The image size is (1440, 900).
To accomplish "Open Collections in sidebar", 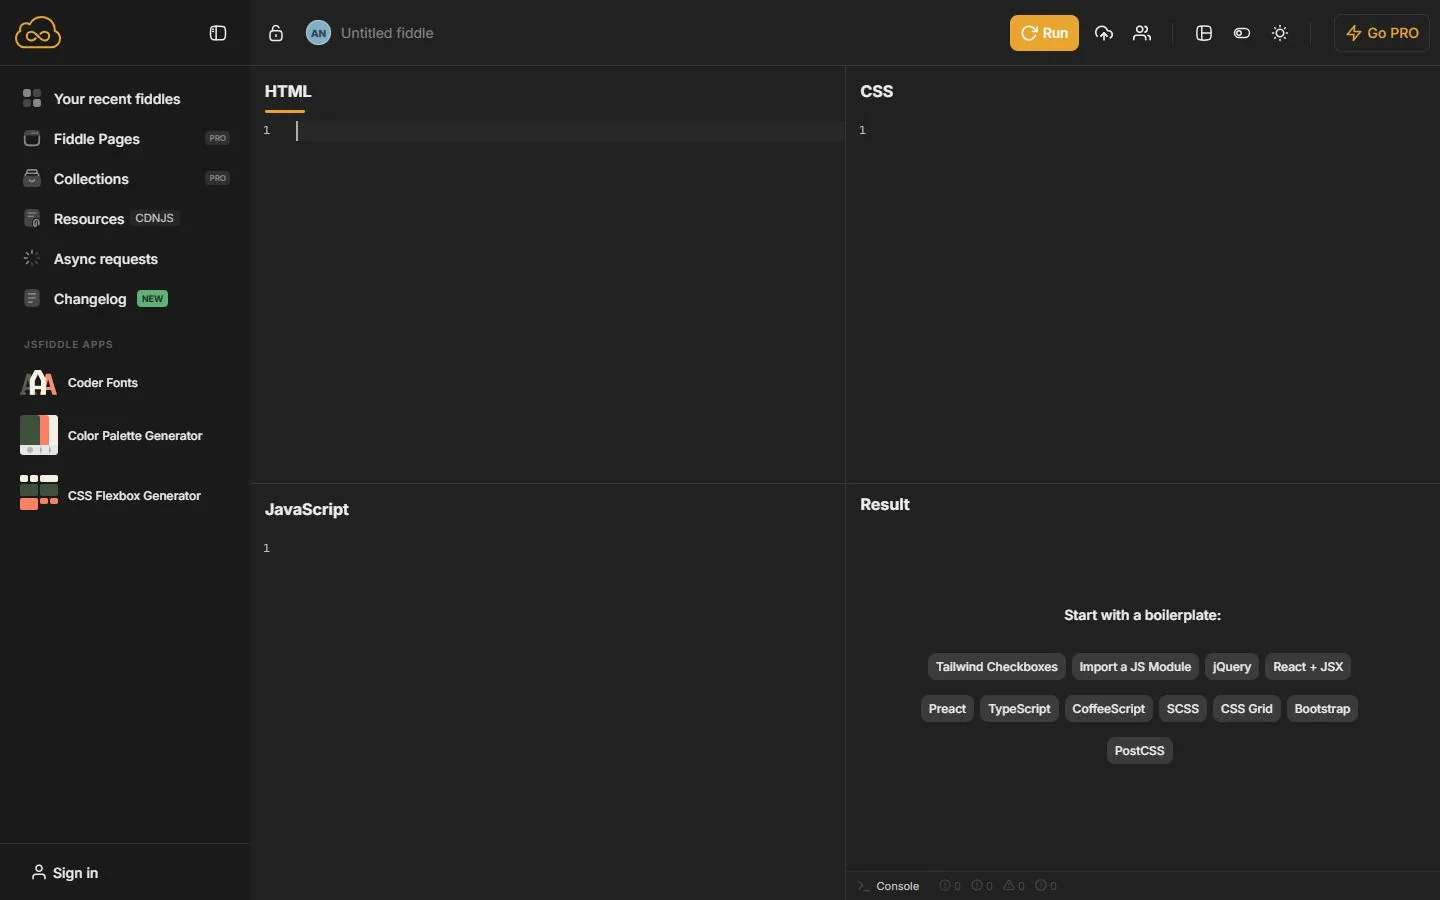I will (x=91, y=179).
